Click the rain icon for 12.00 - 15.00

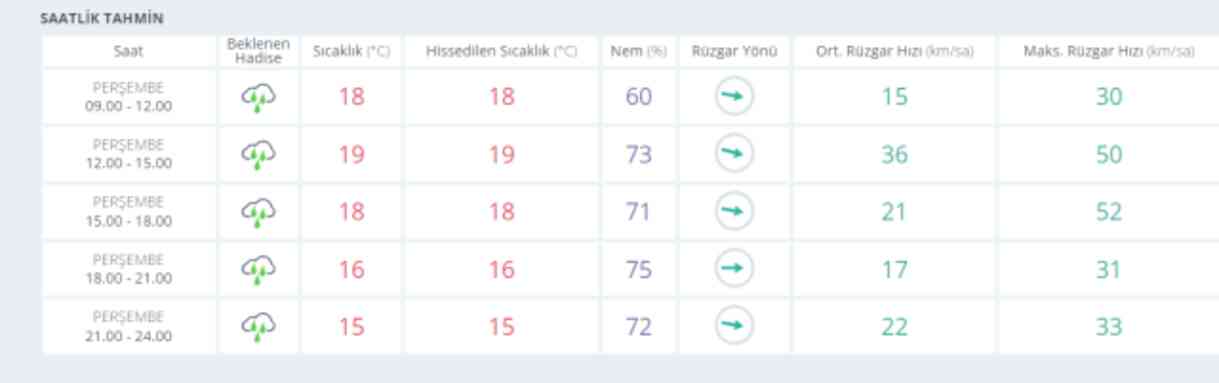[x=258, y=155]
